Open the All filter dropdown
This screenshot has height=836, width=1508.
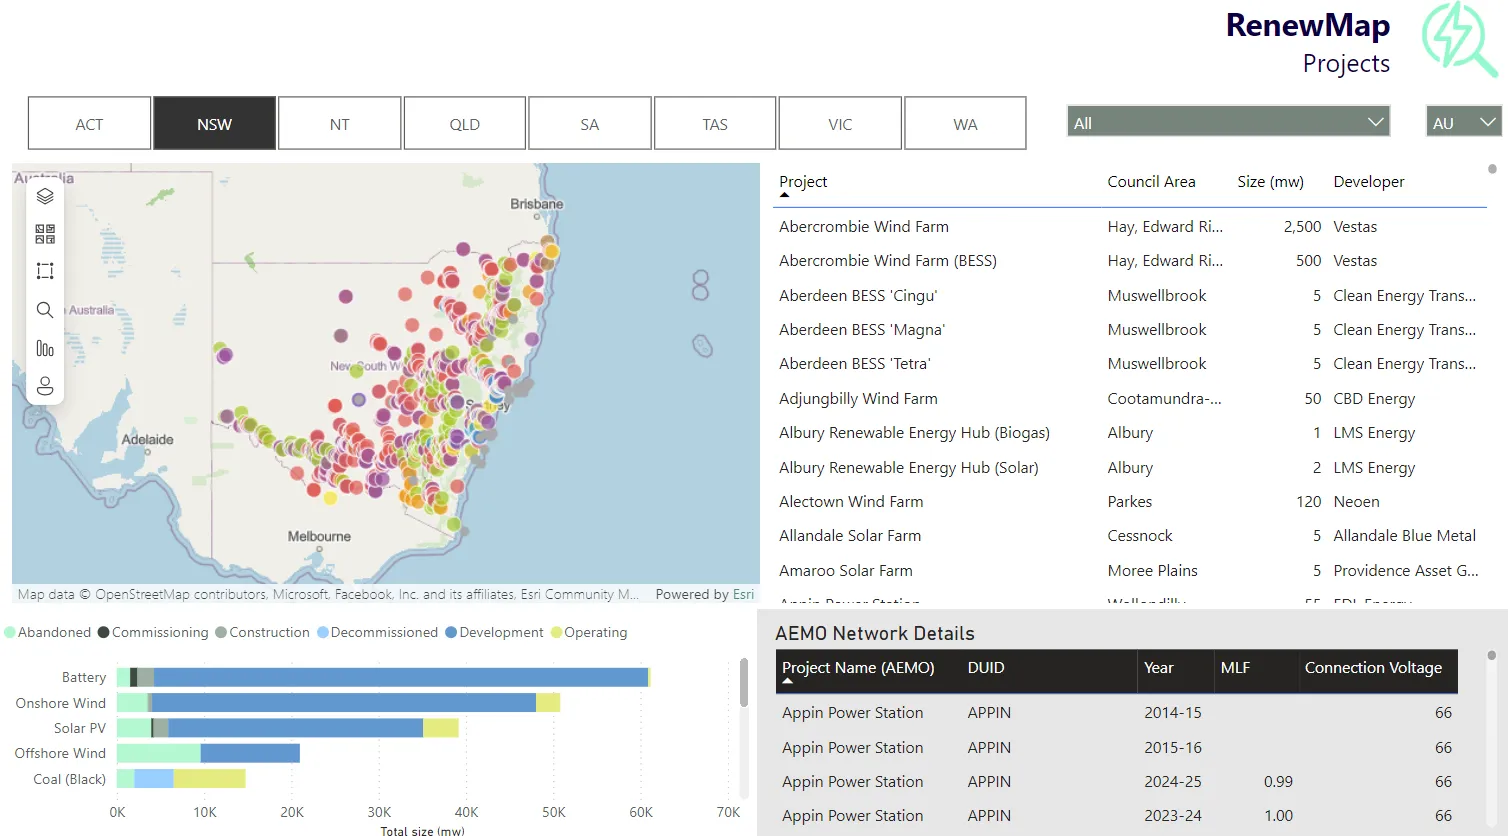point(1228,122)
